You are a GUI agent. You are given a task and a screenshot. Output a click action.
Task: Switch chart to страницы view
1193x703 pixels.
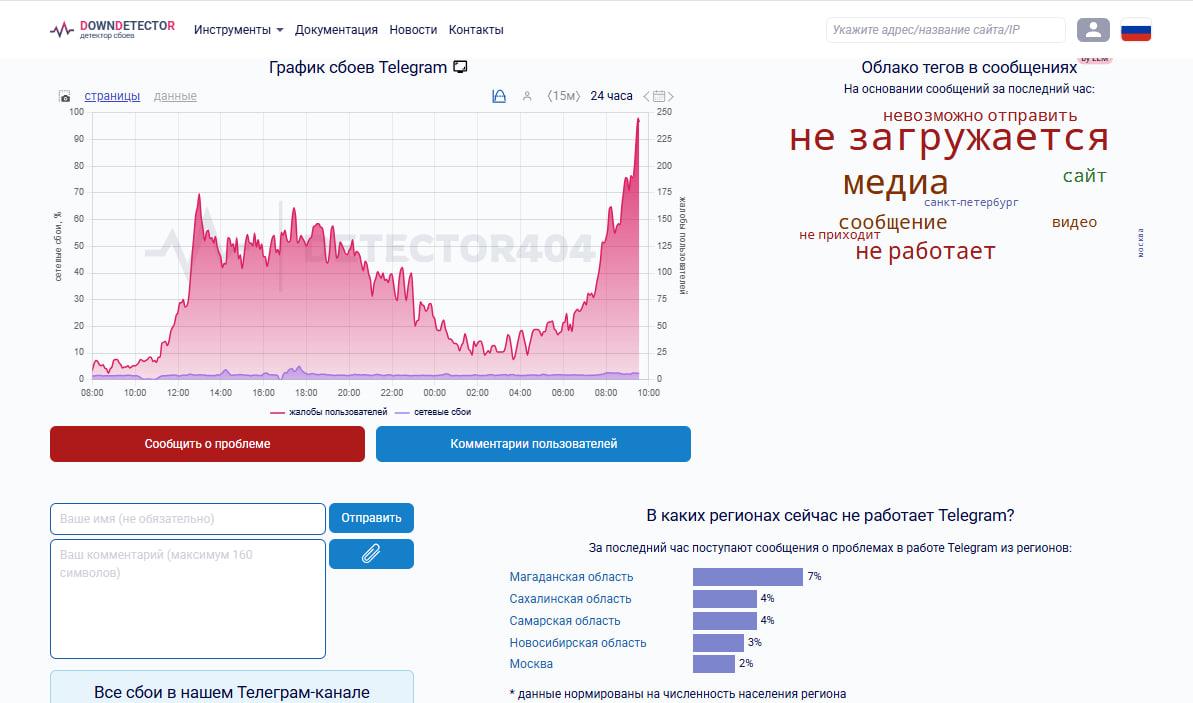112,96
